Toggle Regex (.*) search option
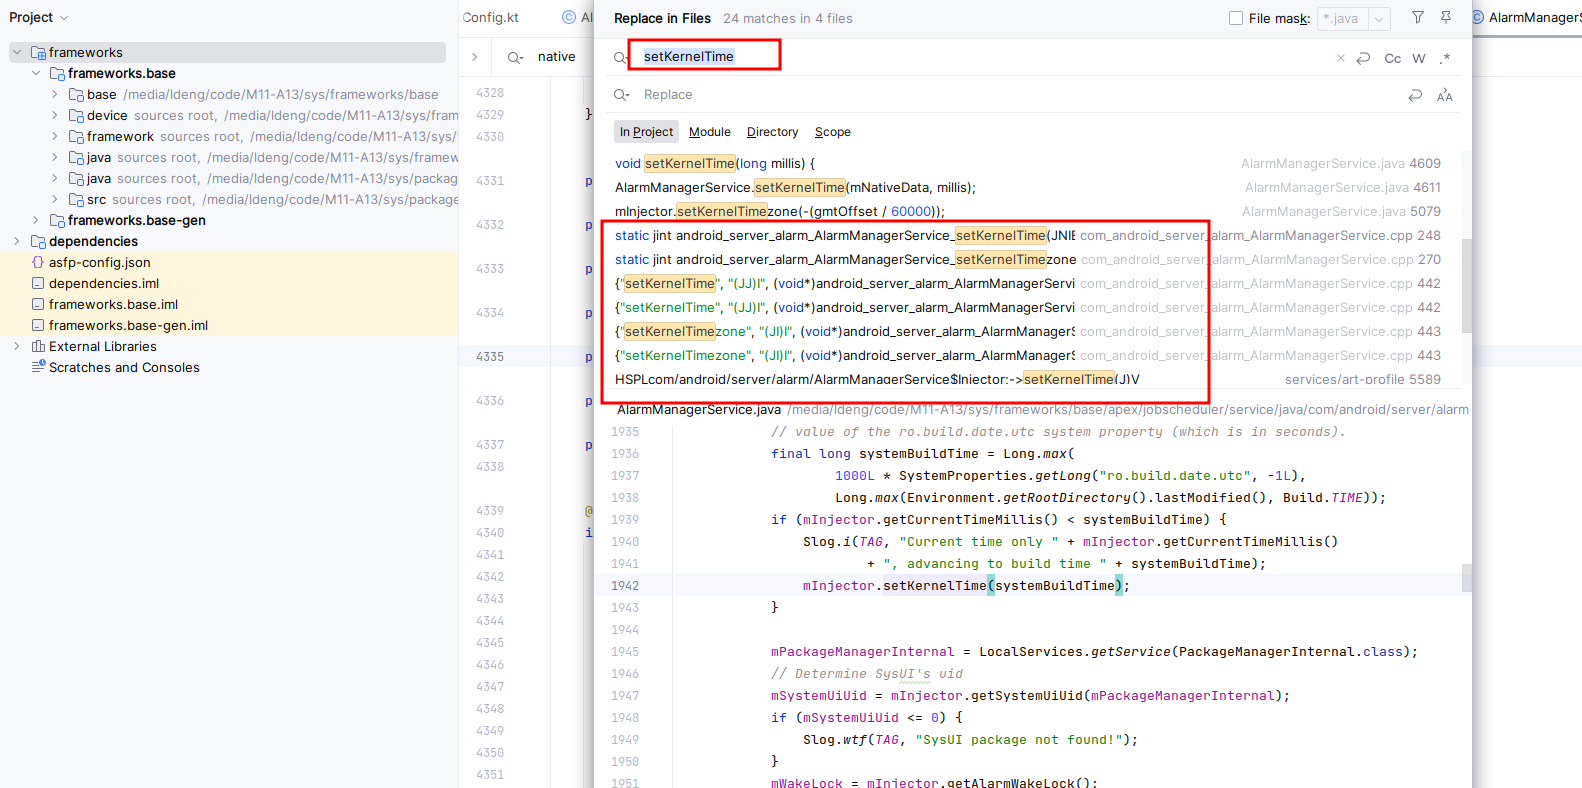The height and width of the screenshot is (788, 1582). (x=1445, y=58)
